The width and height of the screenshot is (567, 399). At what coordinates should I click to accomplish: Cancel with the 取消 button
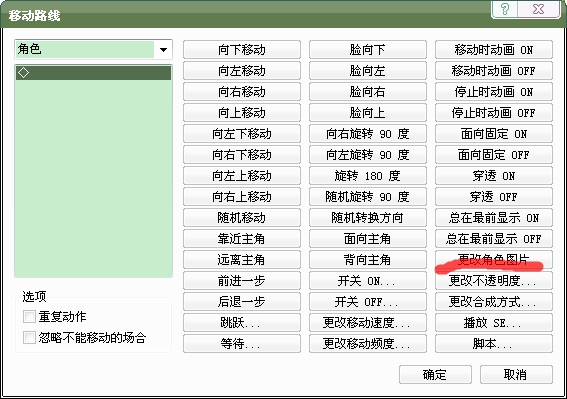click(516, 374)
